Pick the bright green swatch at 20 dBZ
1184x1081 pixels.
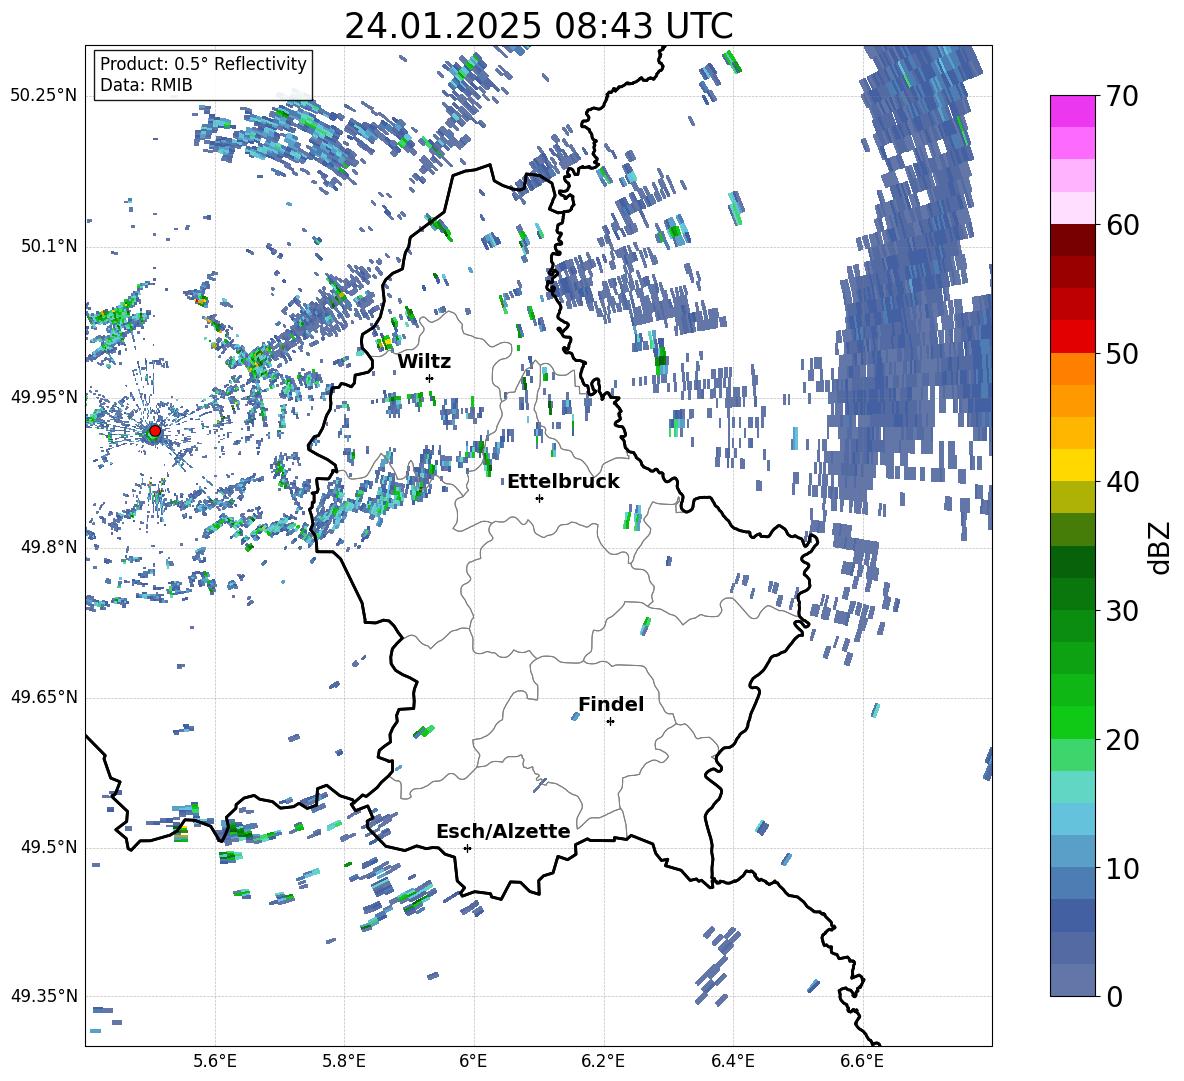click(x=1072, y=722)
